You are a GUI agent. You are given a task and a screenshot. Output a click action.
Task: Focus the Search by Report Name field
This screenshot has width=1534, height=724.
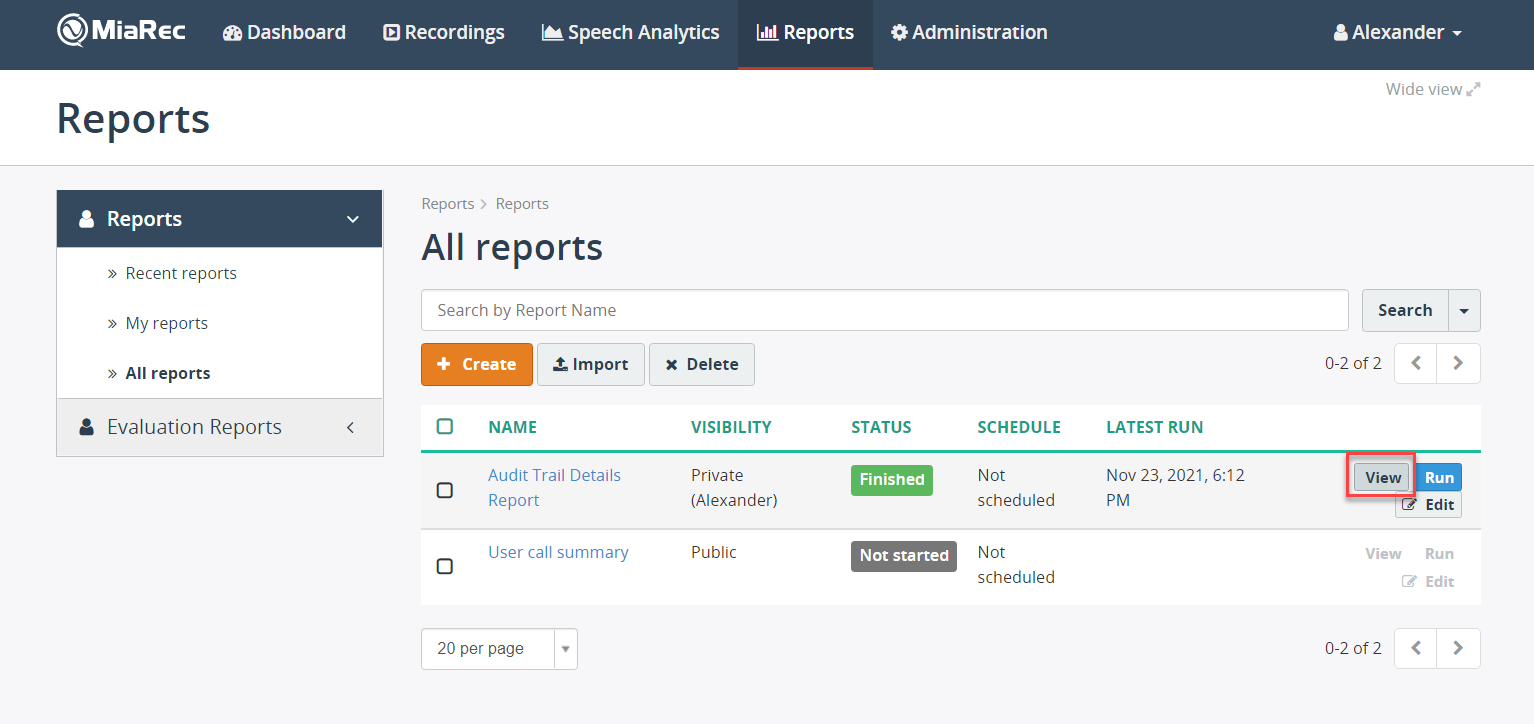pyautogui.click(x=885, y=310)
